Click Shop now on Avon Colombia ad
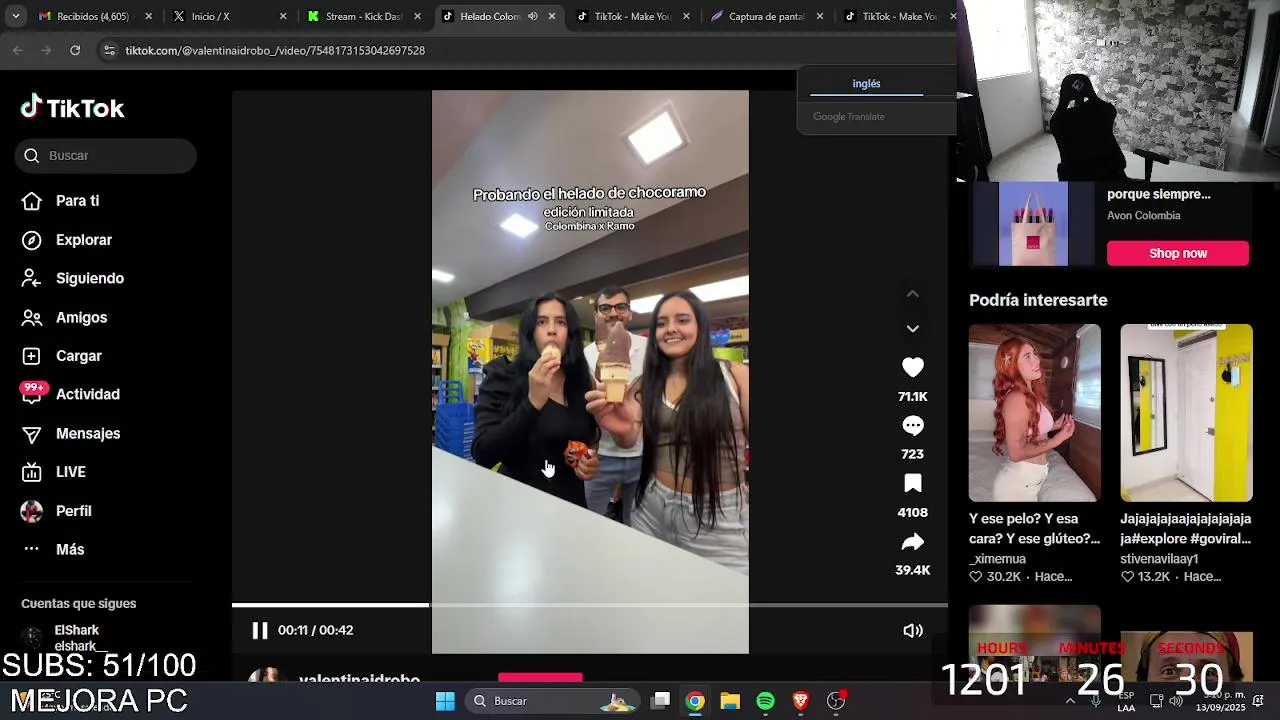Image resolution: width=1280 pixels, height=720 pixels. point(1178,253)
